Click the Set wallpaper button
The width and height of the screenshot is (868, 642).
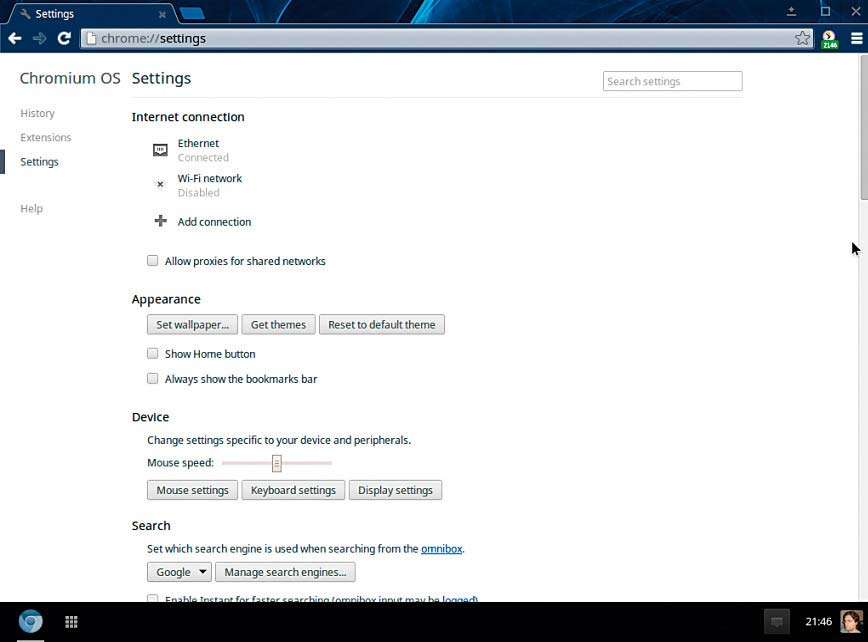point(192,324)
